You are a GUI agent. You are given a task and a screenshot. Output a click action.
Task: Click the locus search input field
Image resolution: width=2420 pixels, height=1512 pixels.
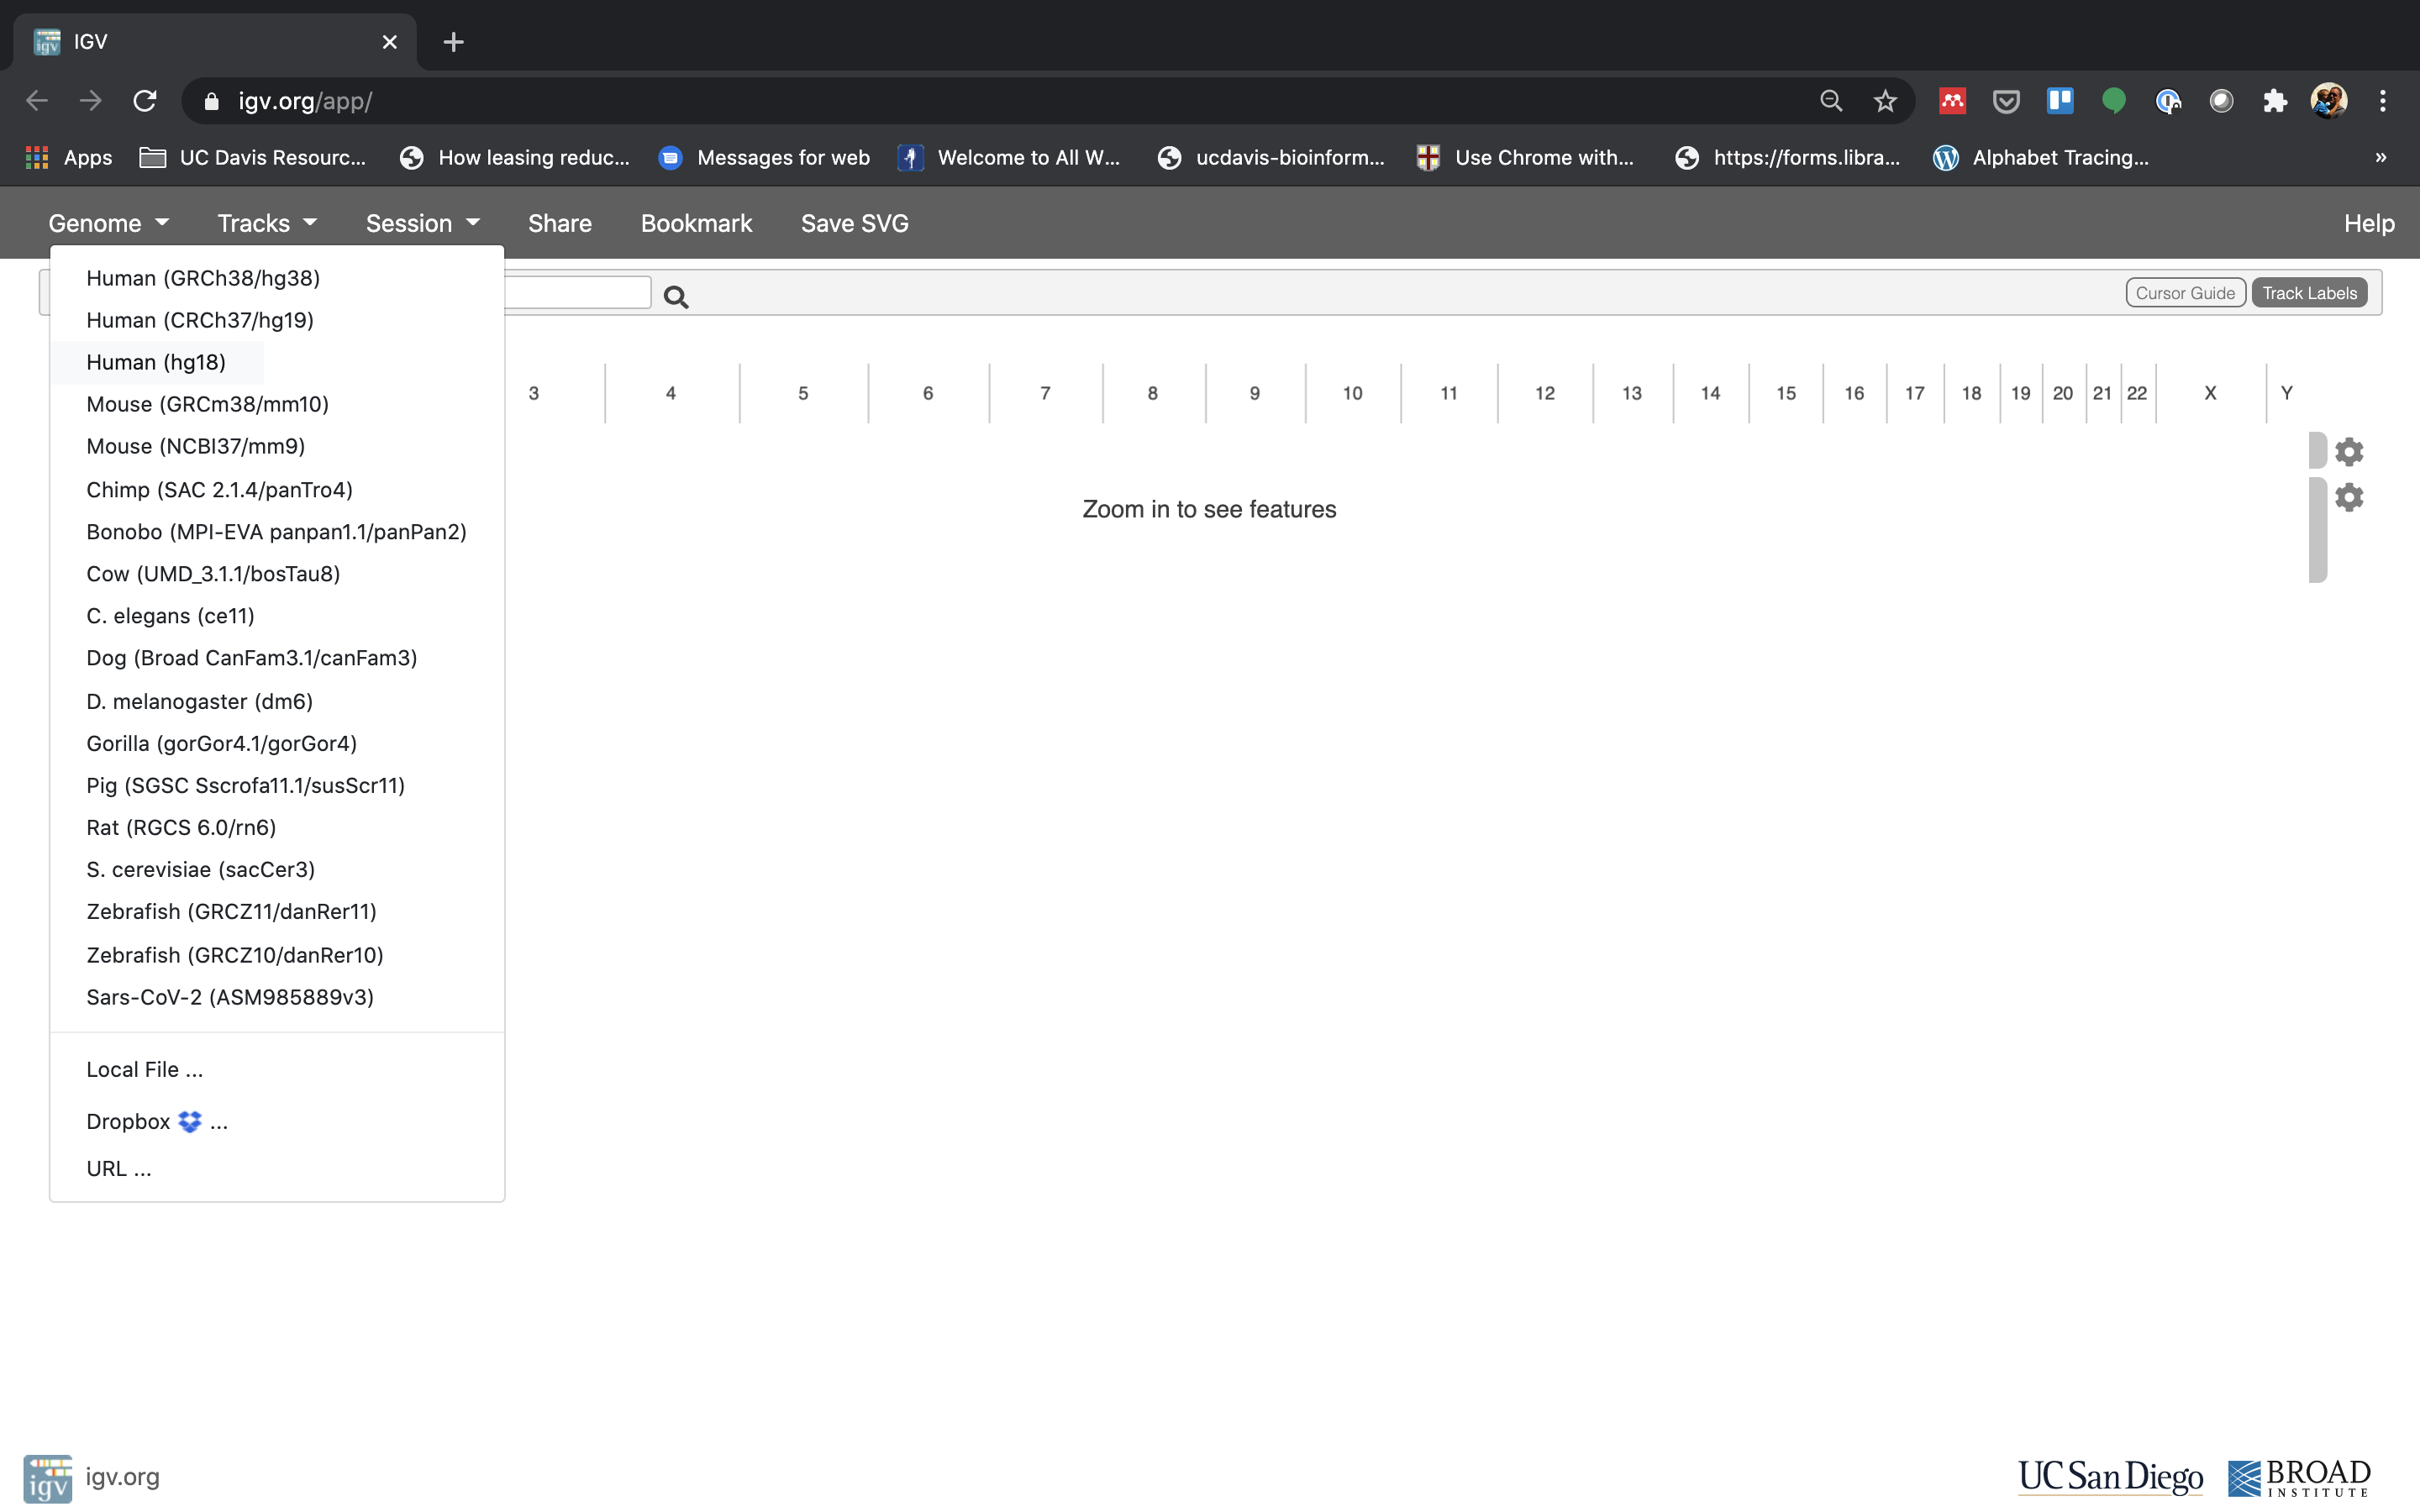(x=578, y=292)
